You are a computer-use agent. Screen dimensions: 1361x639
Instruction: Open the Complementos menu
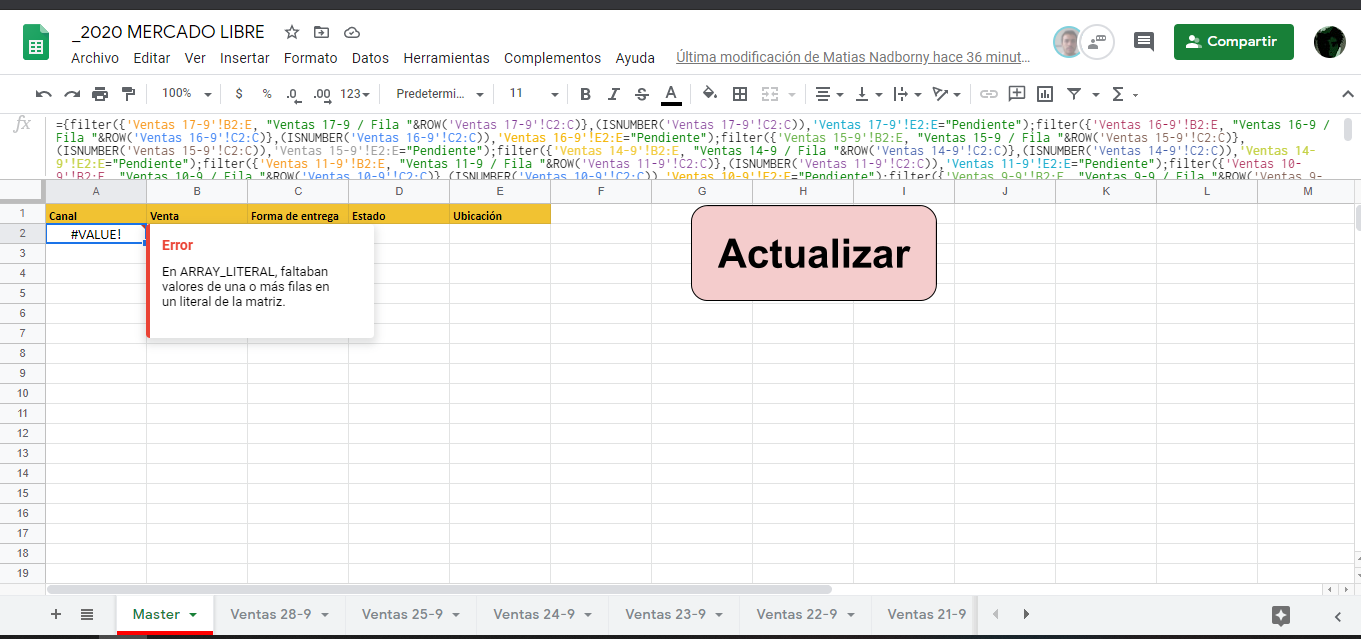(x=553, y=58)
